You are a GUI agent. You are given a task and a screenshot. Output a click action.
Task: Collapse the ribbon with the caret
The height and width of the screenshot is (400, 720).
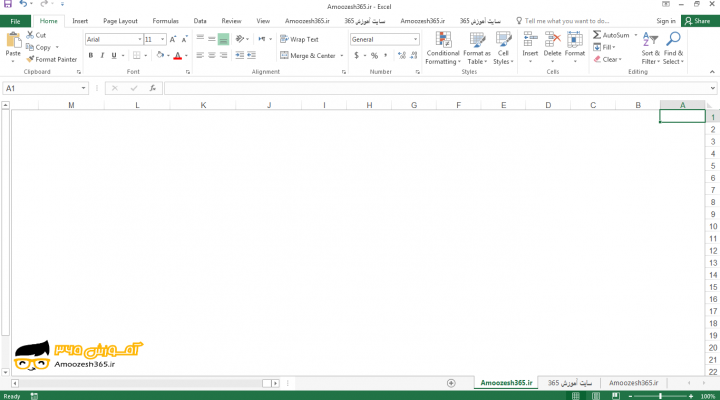712,72
